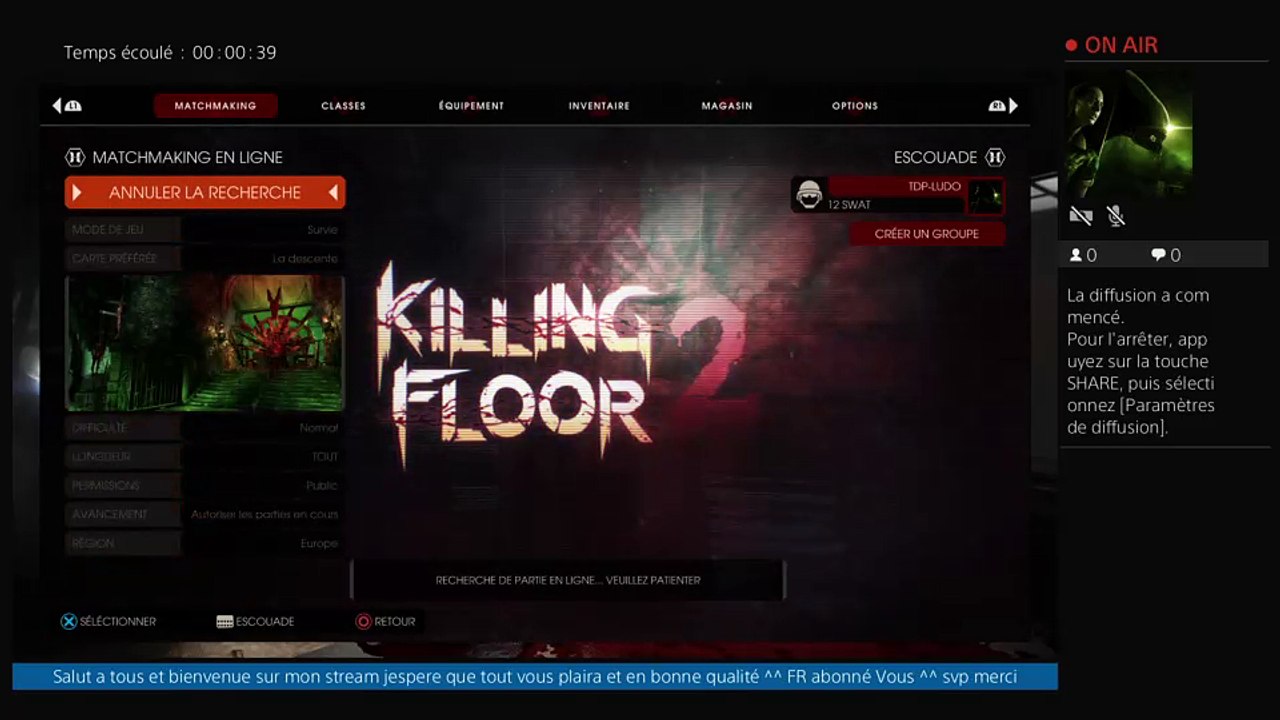
Task: Go to next tab with the R1 arrow
Action: pyautogui.click(x=1003, y=105)
